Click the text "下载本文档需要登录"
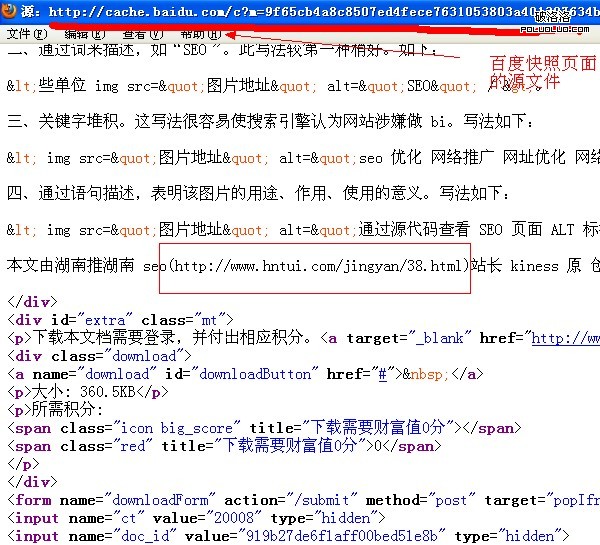 pyautogui.click(x=104, y=338)
